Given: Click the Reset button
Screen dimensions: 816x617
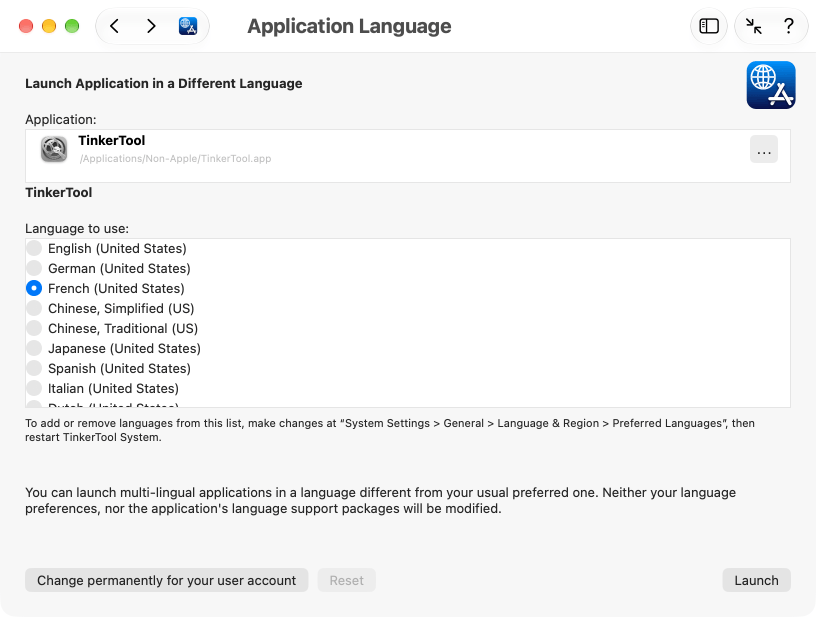Looking at the screenshot, I should (347, 580).
